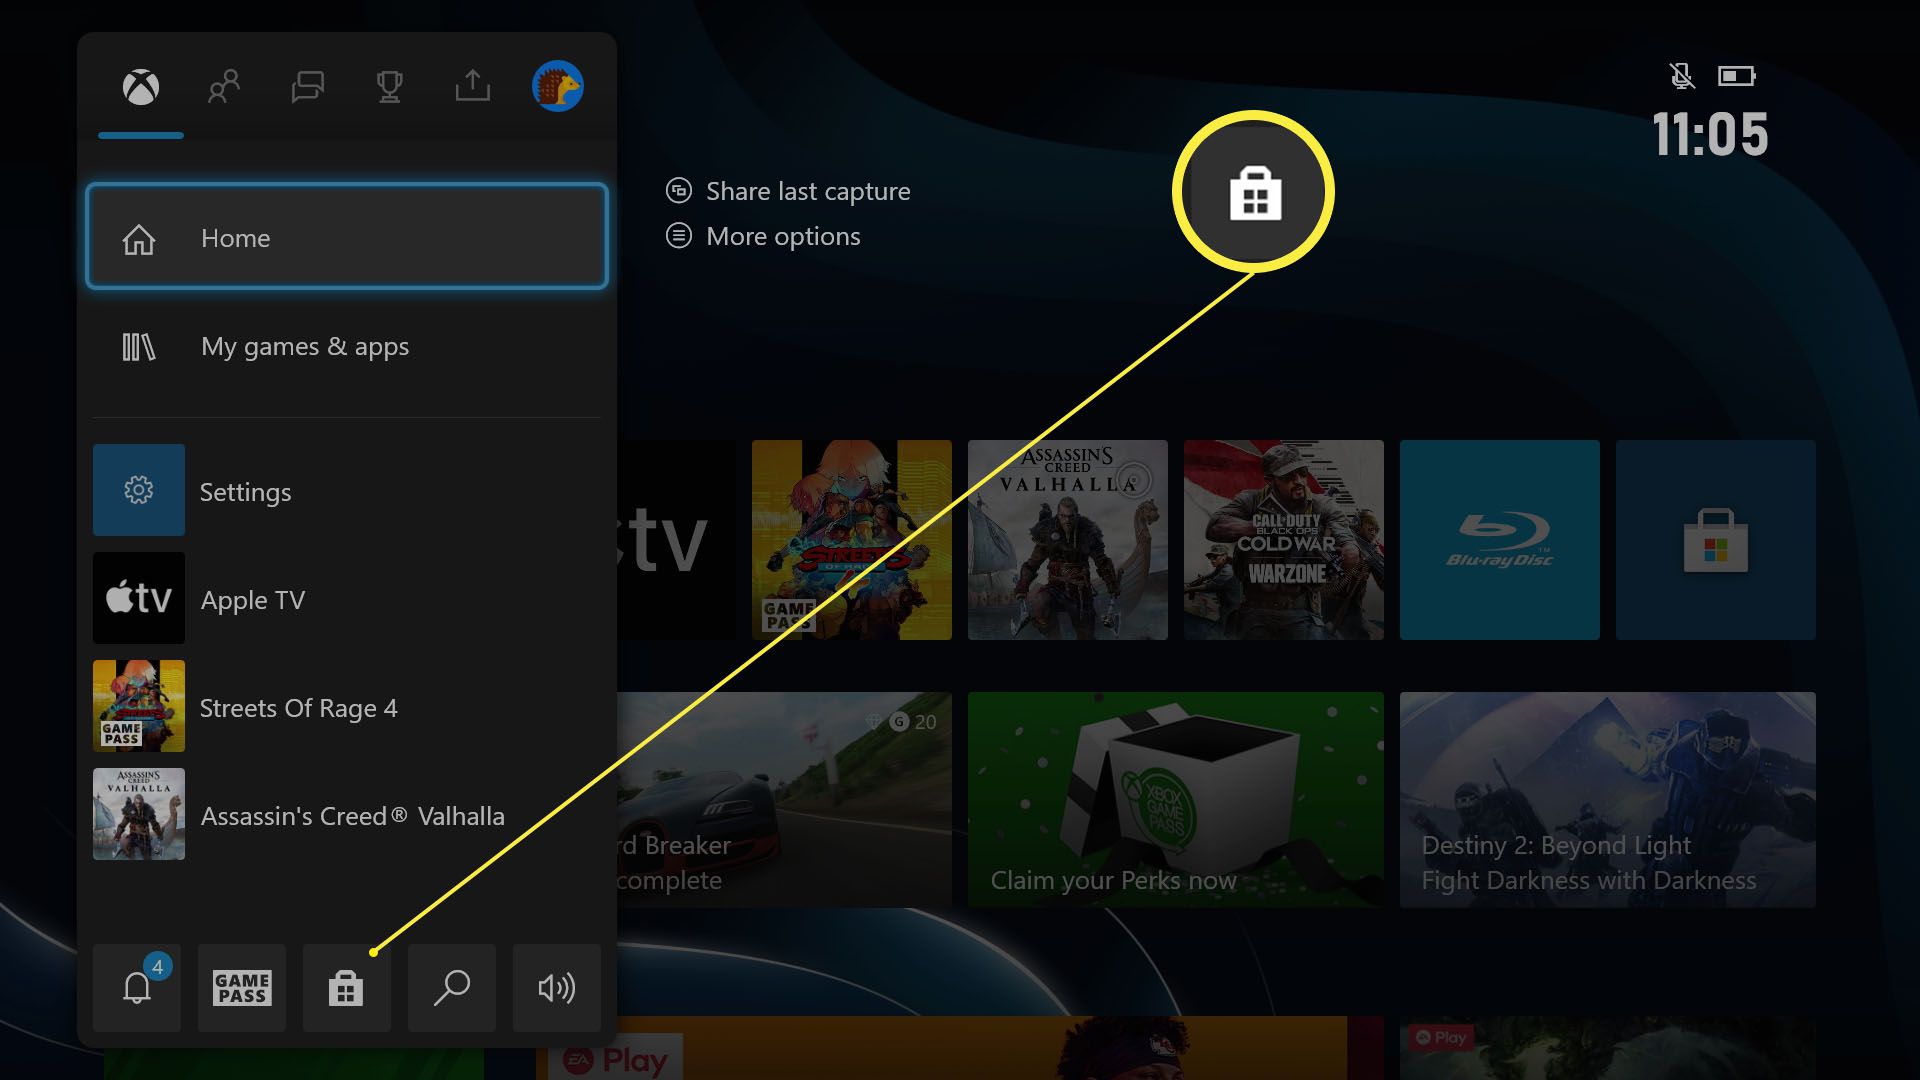
Task: Switch to the Capture & share tab
Action: (472, 86)
